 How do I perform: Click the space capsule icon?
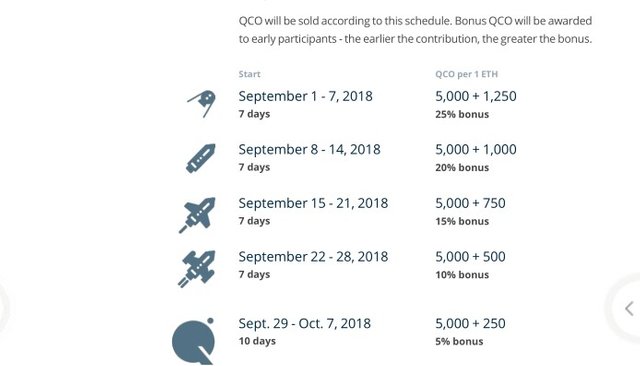coord(201,158)
